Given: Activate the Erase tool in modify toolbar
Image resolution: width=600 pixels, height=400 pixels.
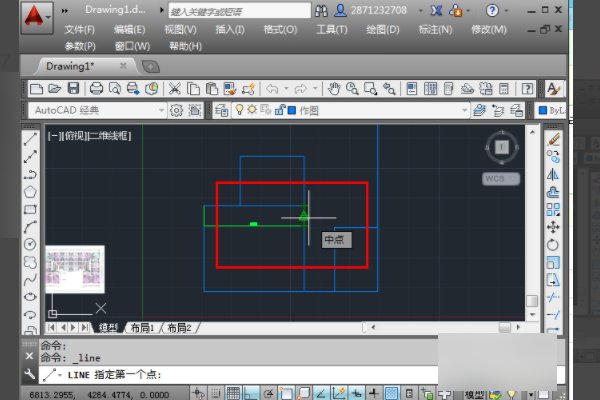Looking at the screenshot, I should click(x=553, y=139).
